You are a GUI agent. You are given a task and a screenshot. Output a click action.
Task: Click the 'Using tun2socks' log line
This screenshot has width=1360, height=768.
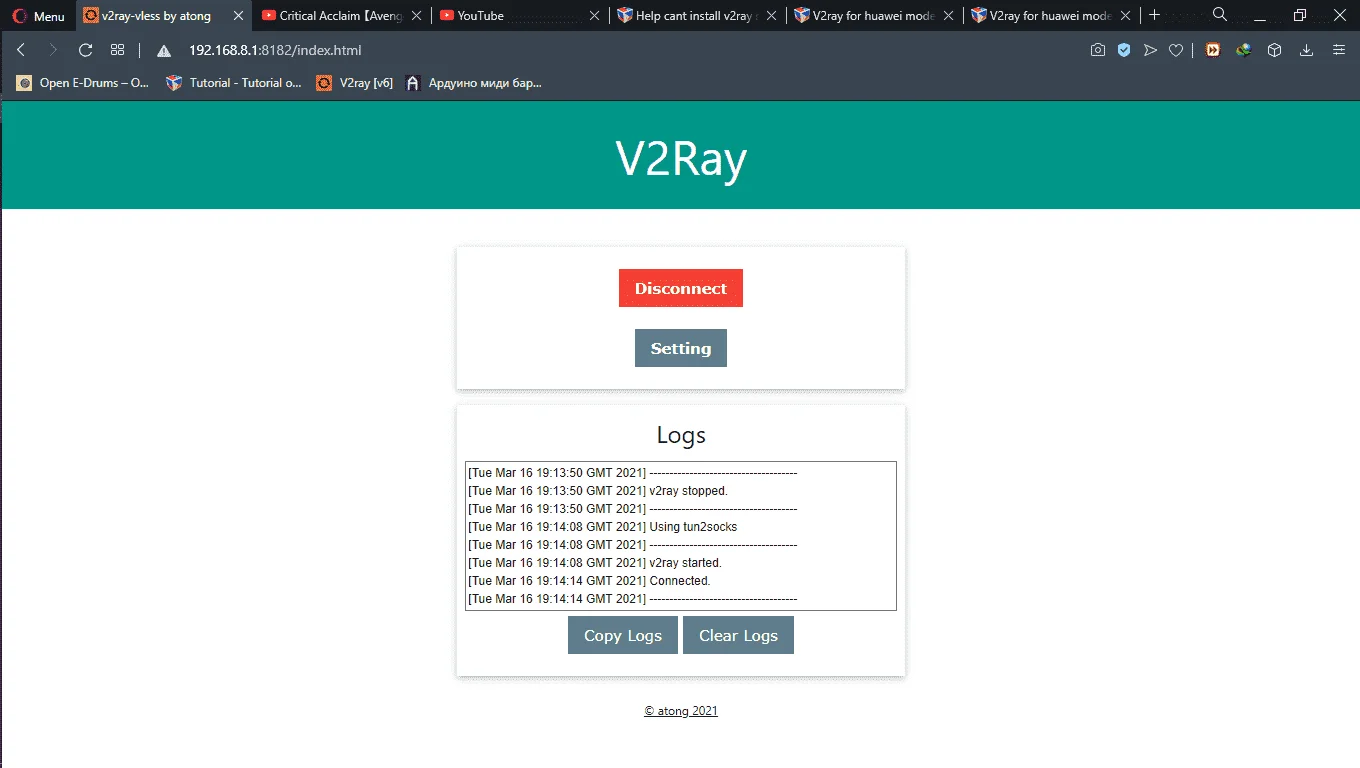603,527
